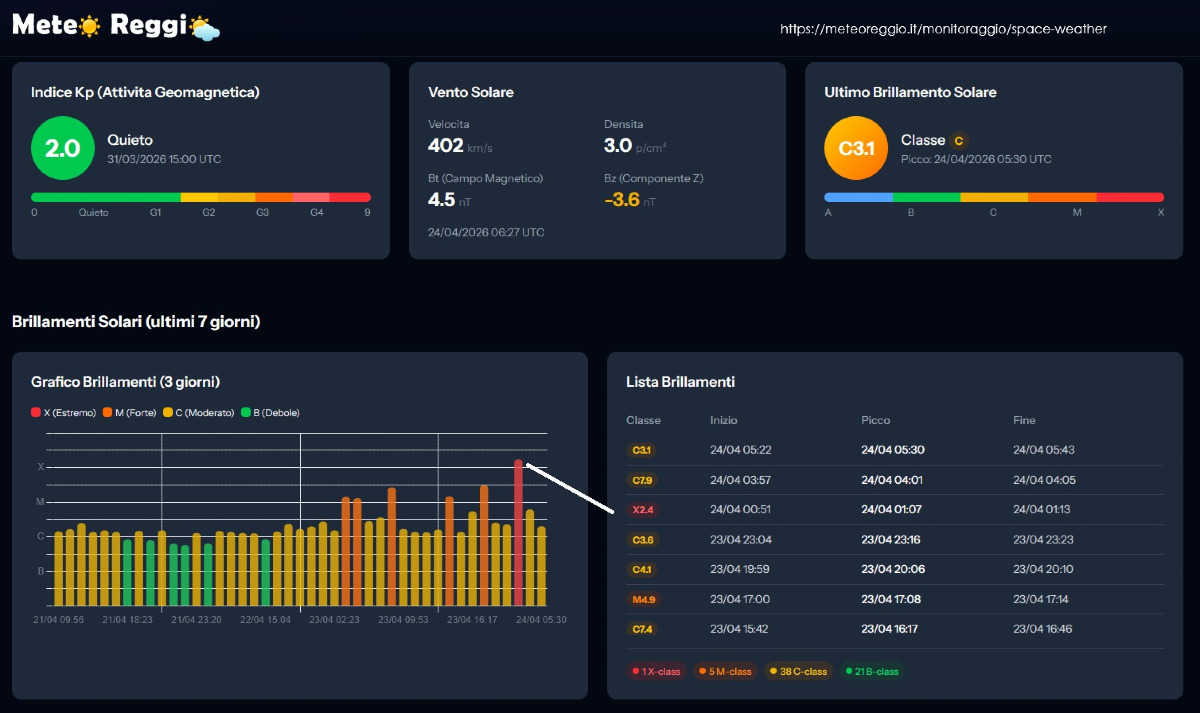Image resolution: width=1200 pixels, height=713 pixels.
Task: Select the M4.9 class badge in list
Action: tap(641, 599)
